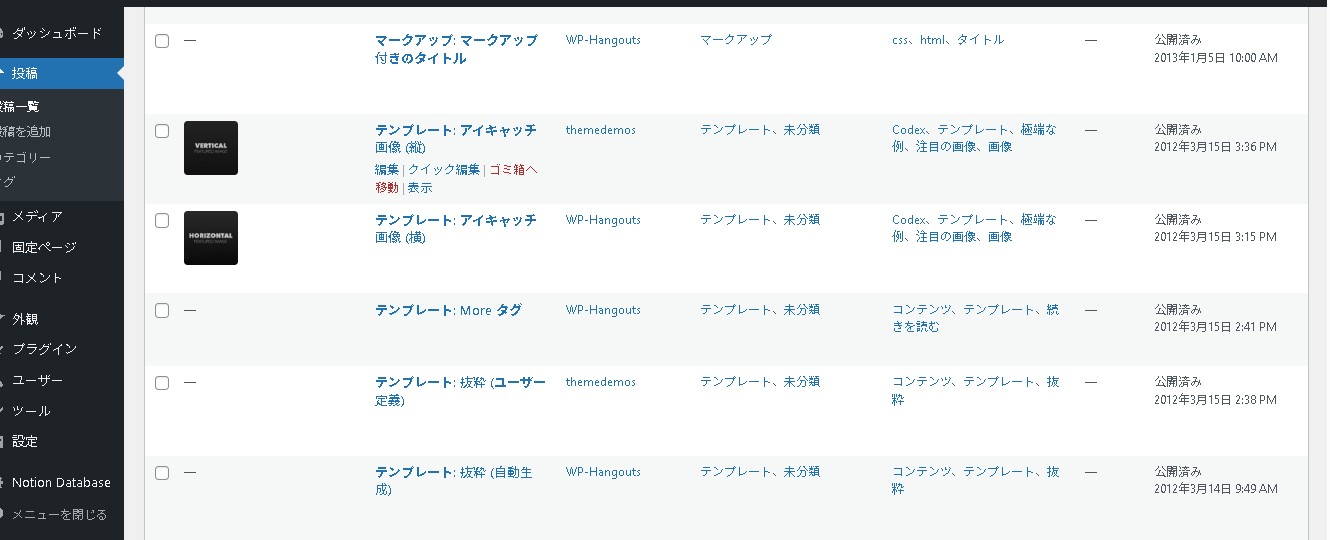Collapse the menu via メニューを閉じる

(x=59, y=514)
